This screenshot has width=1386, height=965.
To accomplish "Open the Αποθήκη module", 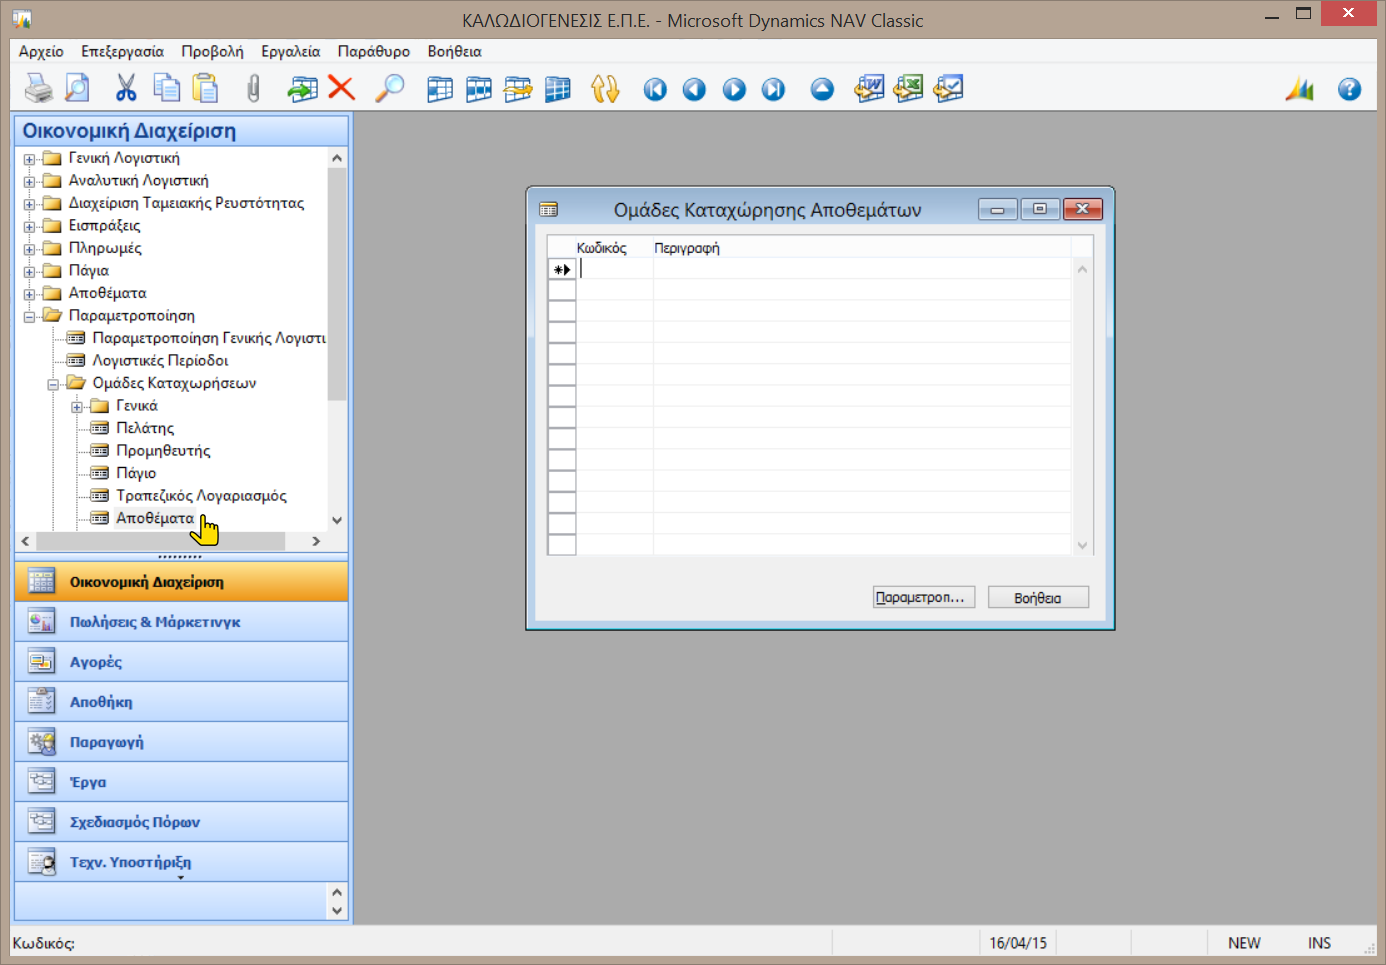I will 181,702.
